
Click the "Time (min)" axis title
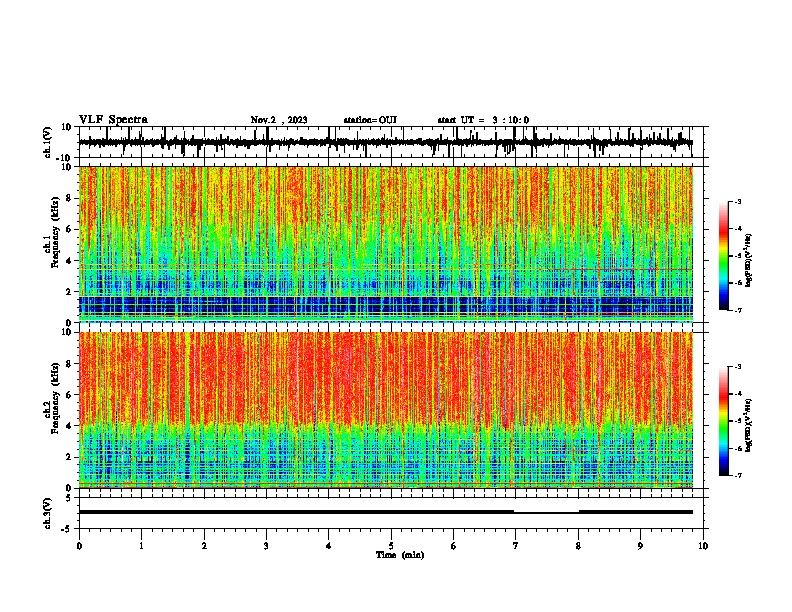pos(400,555)
